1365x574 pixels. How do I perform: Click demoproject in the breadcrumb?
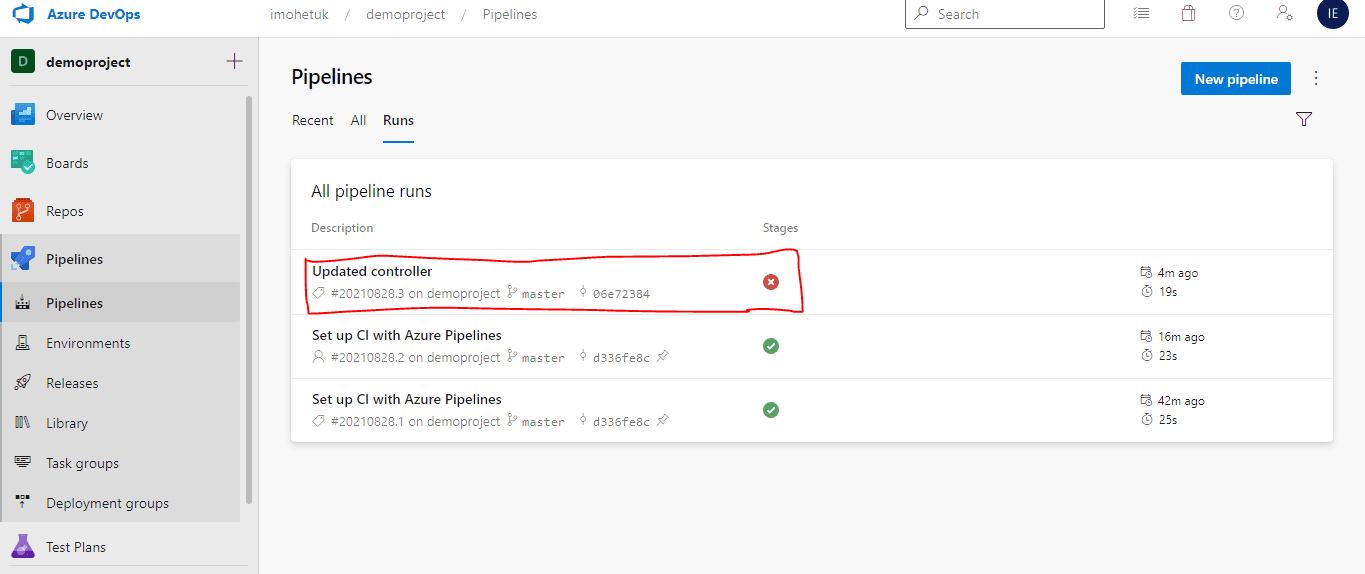pyautogui.click(x=406, y=15)
